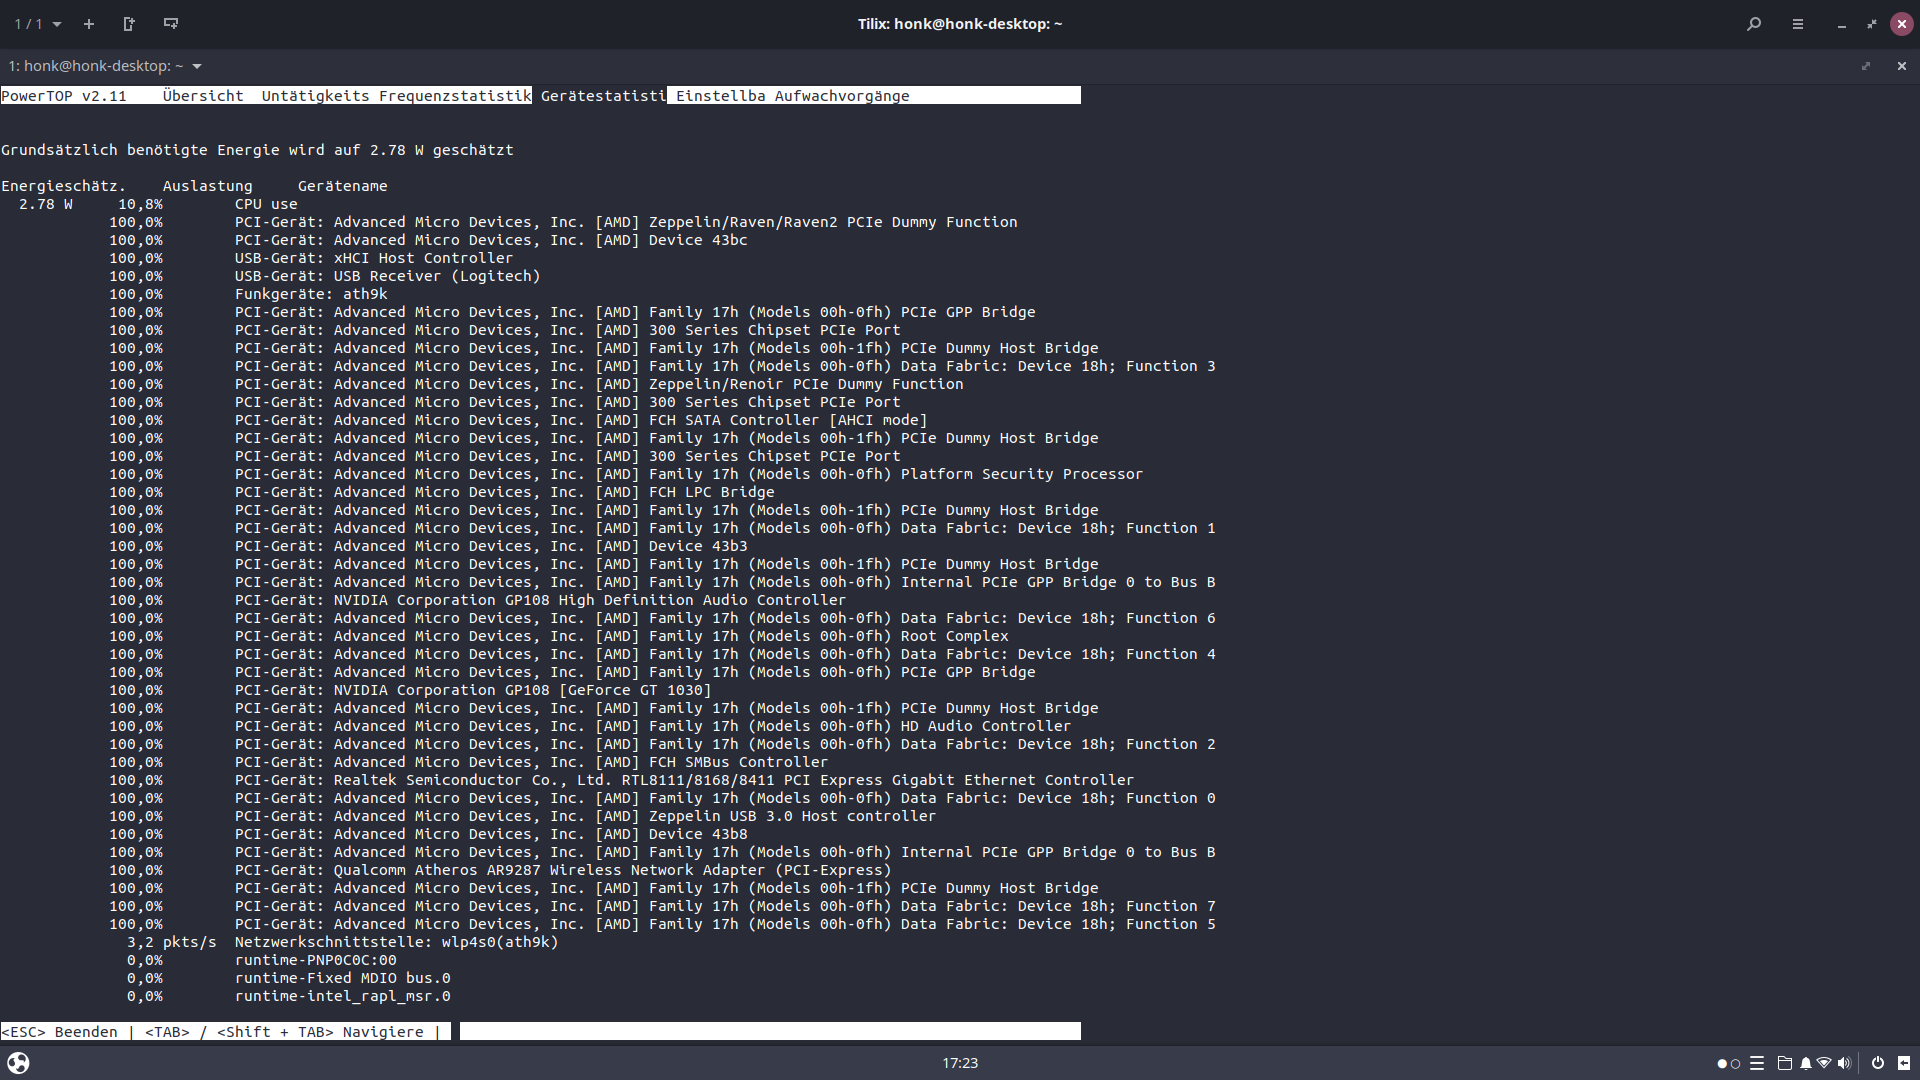Open Tilix find magnifier icon
1920x1080 pixels.
[x=1754, y=24]
